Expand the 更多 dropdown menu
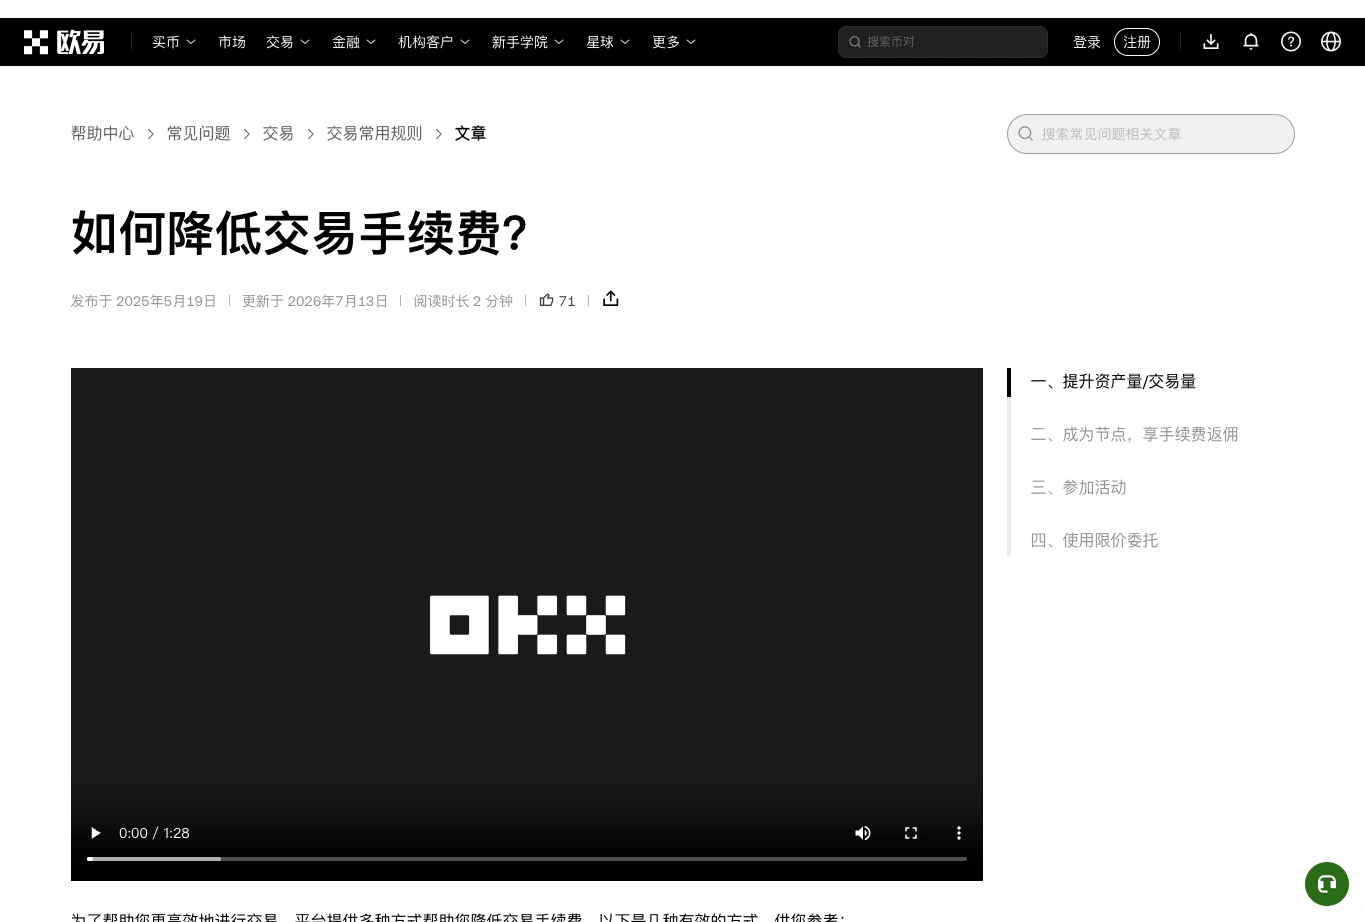Viewport: 1365px width, 922px height. pyautogui.click(x=674, y=42)
